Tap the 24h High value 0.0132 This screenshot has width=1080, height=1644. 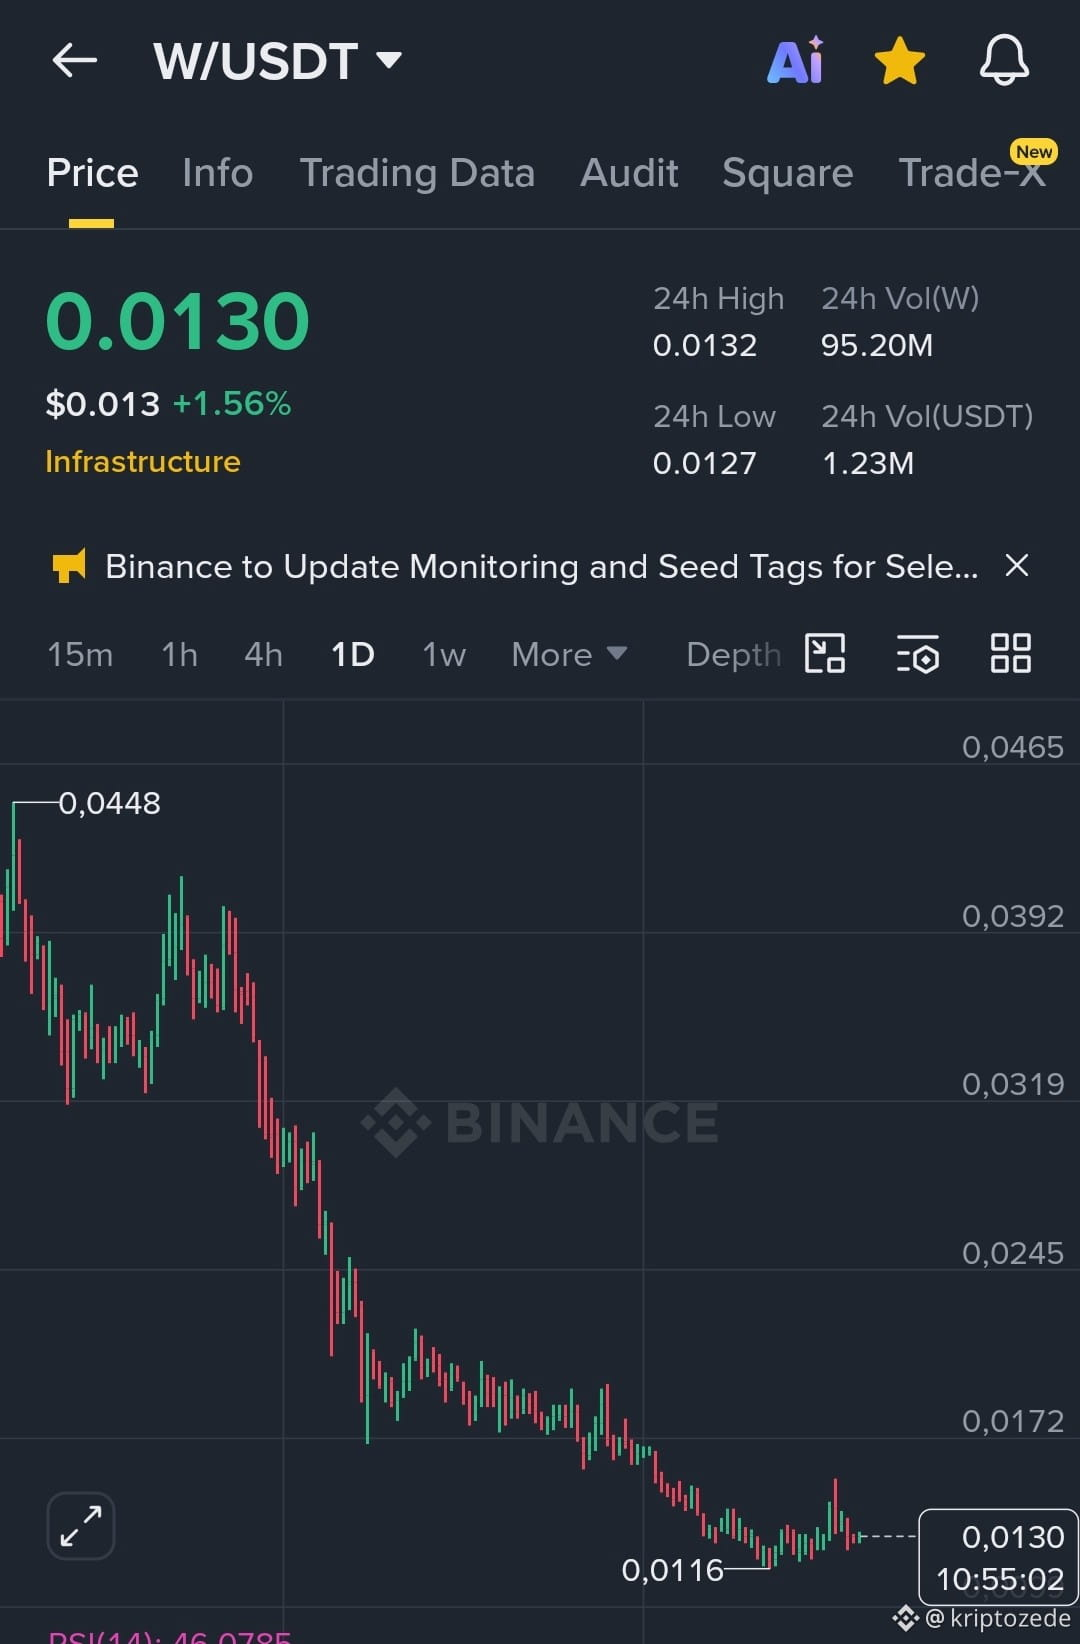click(705, 346)
